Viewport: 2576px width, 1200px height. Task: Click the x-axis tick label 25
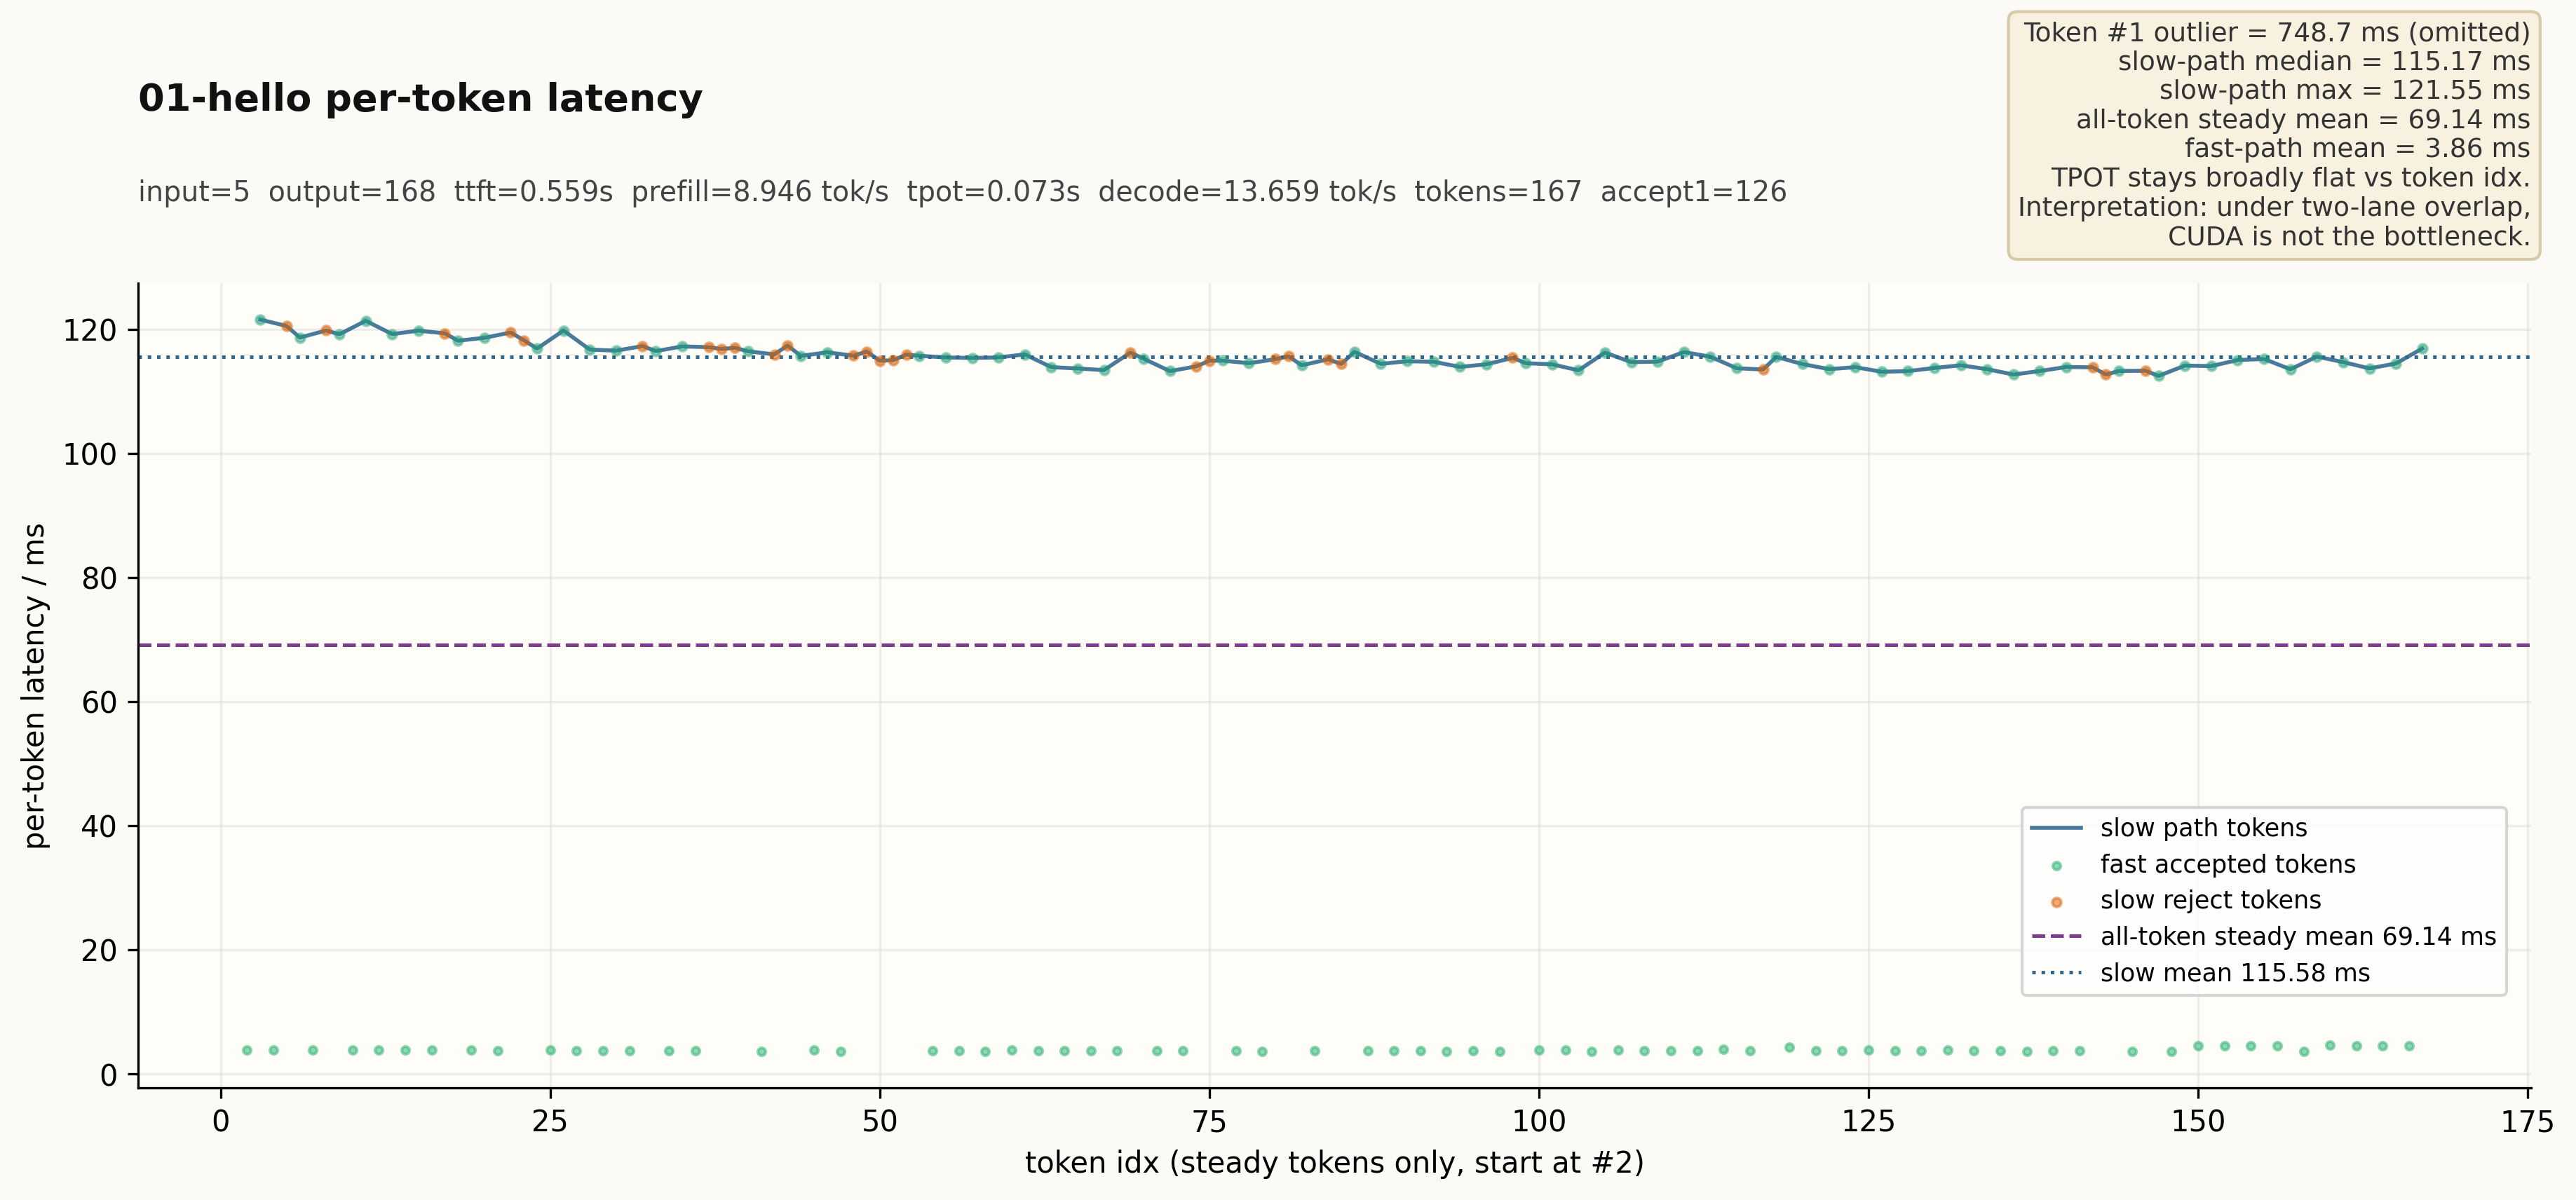550,1122
